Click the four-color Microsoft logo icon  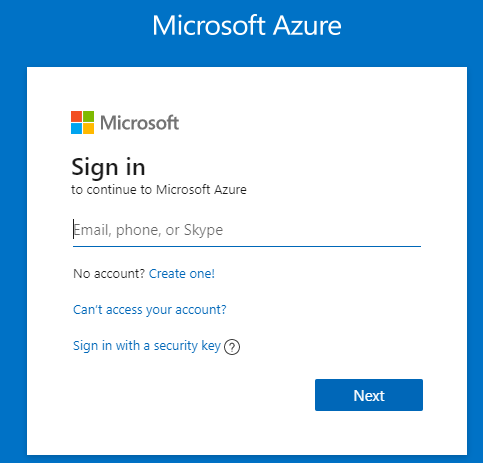click(x=82, y=122)
